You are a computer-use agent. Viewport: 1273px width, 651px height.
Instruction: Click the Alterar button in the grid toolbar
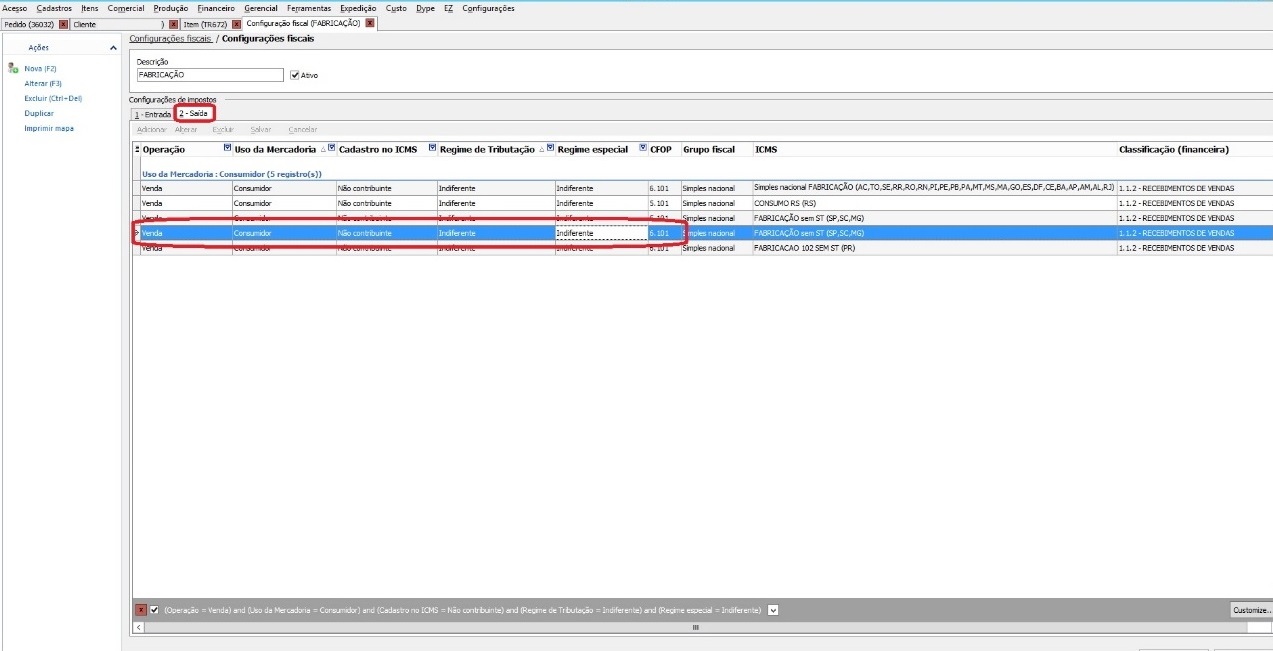click(186, 130)
